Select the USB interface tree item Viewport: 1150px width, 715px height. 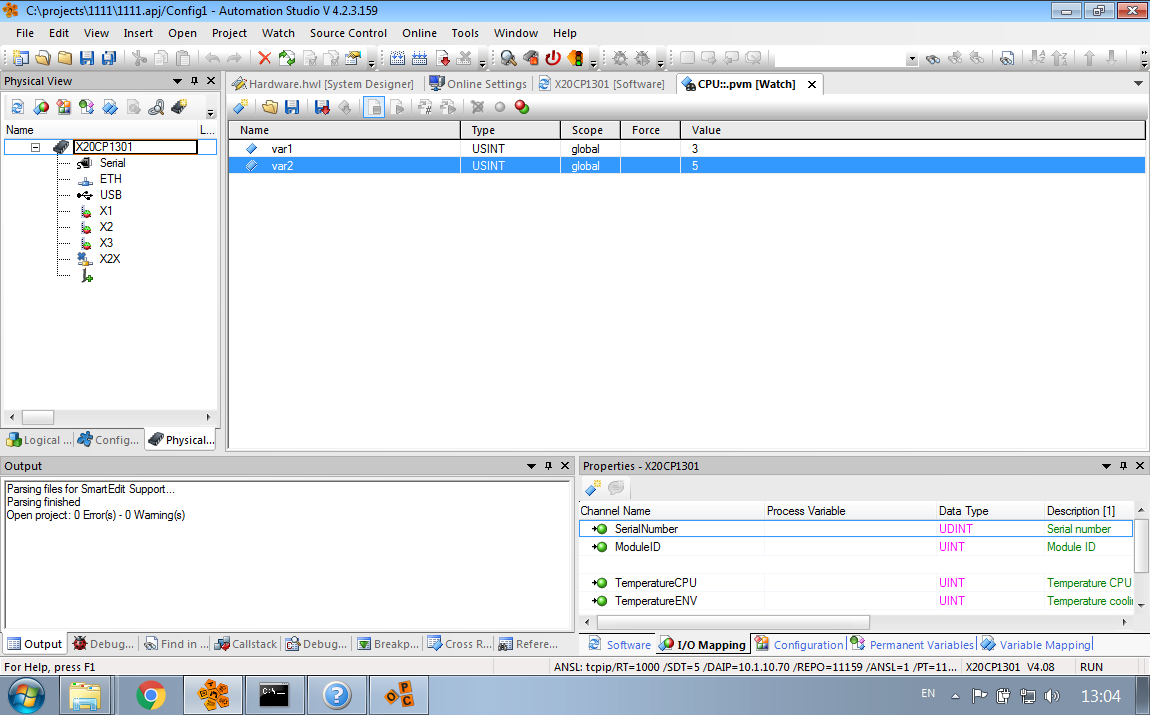(x=111, y=195)
